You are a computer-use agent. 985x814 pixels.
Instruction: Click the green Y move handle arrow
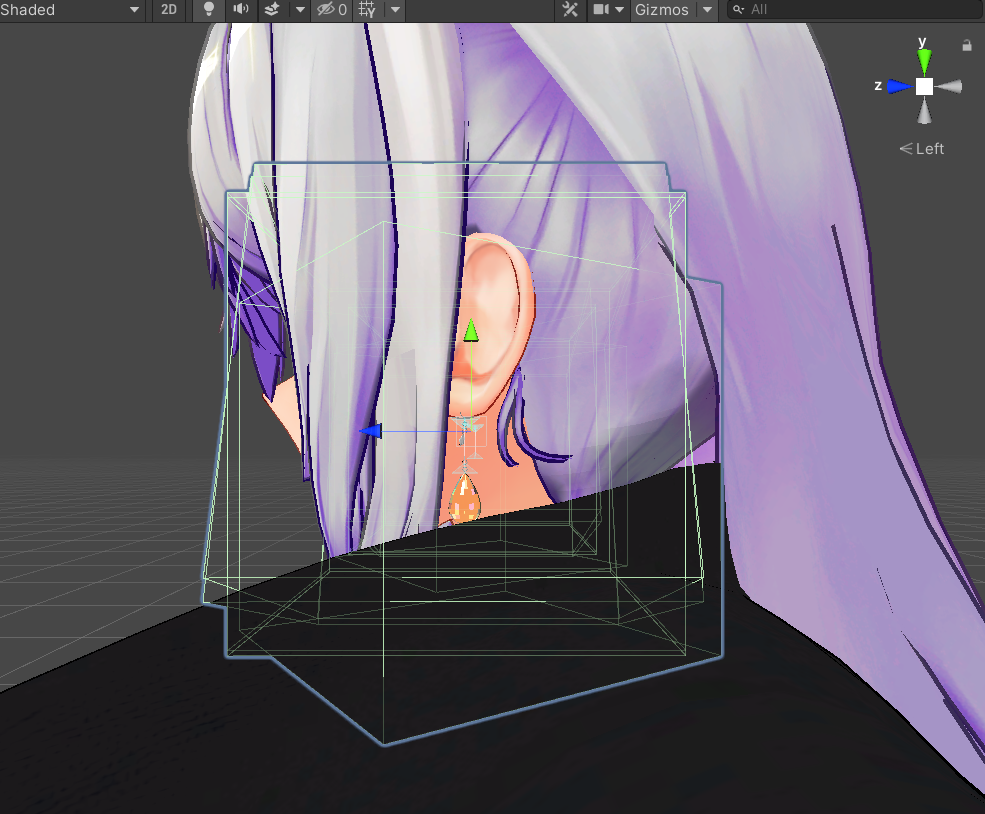coord(471,330)
